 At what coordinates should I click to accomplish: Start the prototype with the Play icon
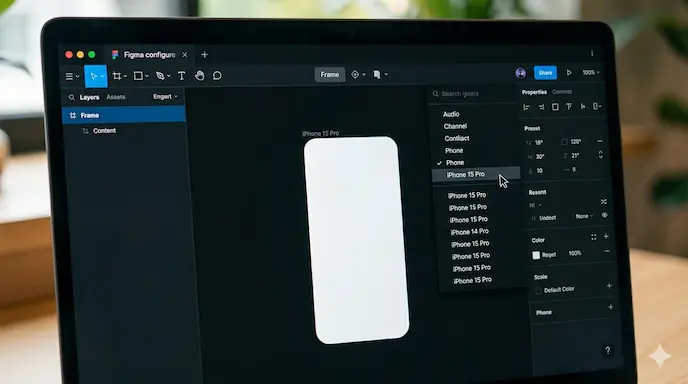pos(569,72)
